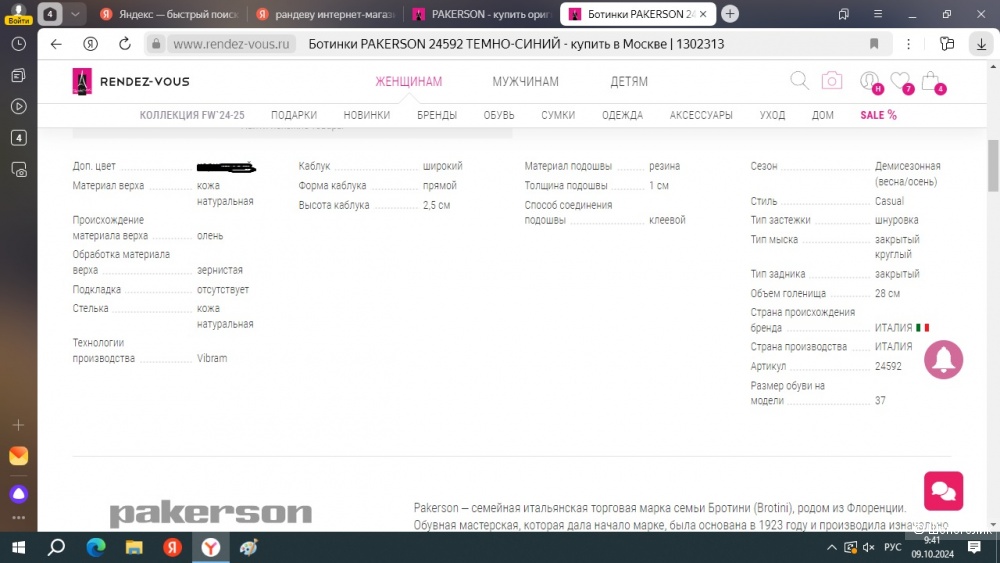
Task: Open ПОДАРКИ menu item
Action: click(x=294, y=115)
